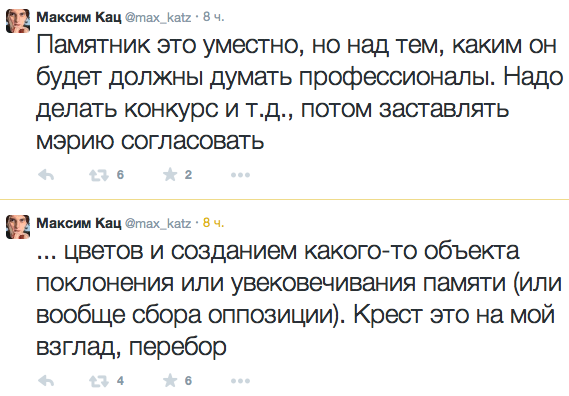The width and height of the screenshot is (569, 396).
Task: Expand the first tweet text about Памятник
Action: (x=299, y=93)
